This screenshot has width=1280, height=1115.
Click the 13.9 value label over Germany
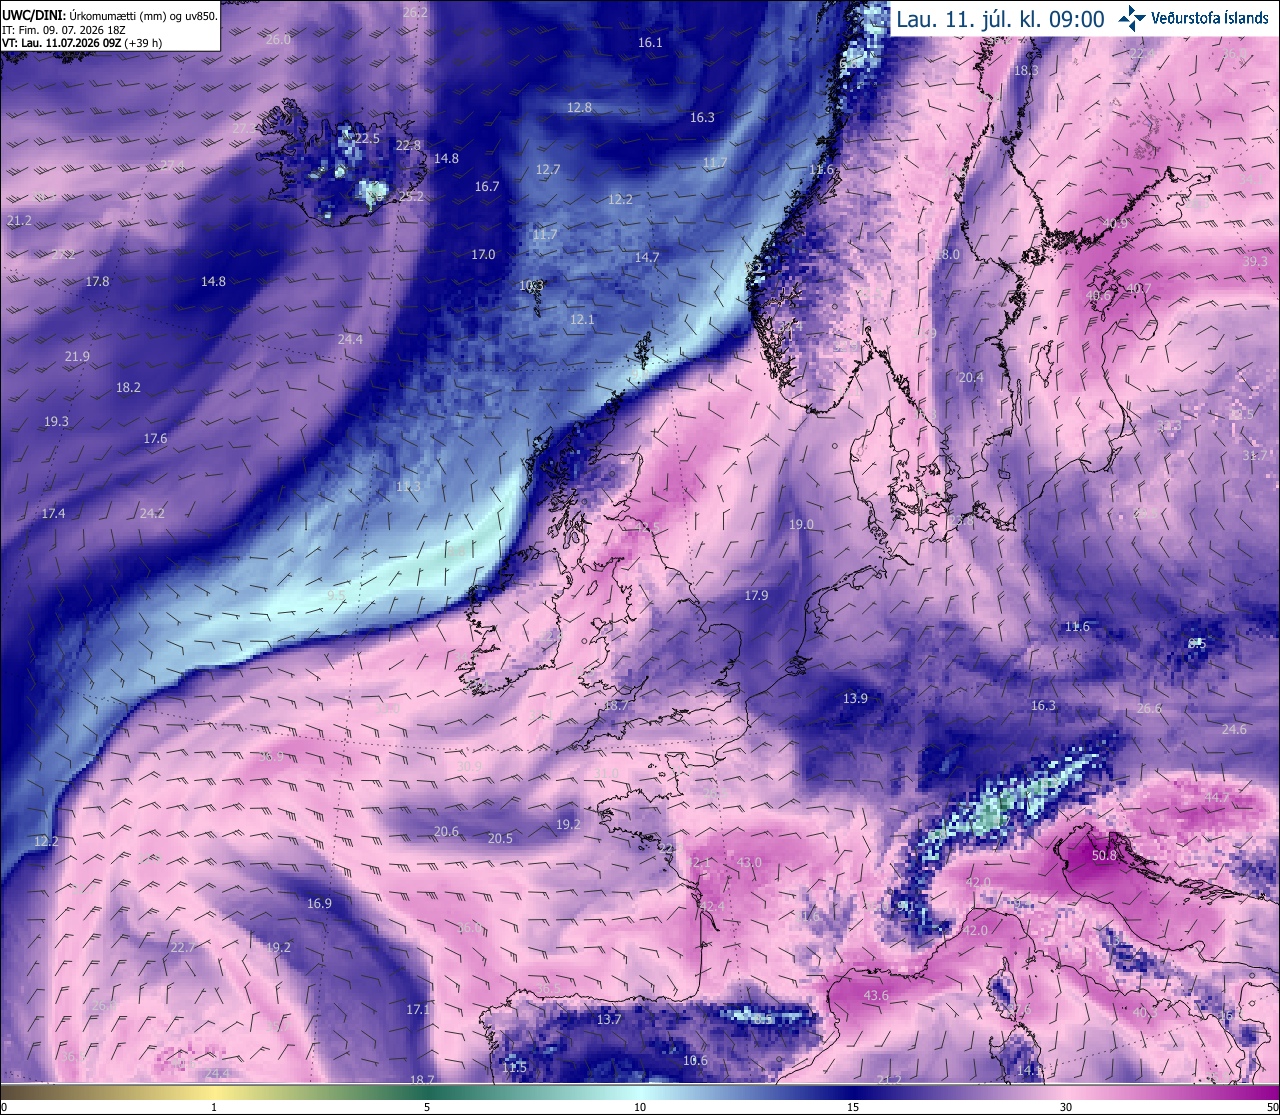tap(855, 699)
